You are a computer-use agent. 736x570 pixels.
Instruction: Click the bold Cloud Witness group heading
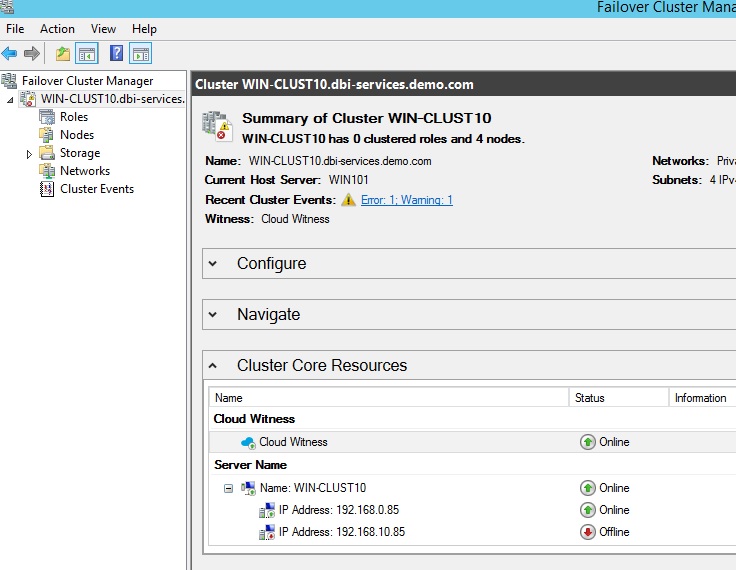(254, 419)
